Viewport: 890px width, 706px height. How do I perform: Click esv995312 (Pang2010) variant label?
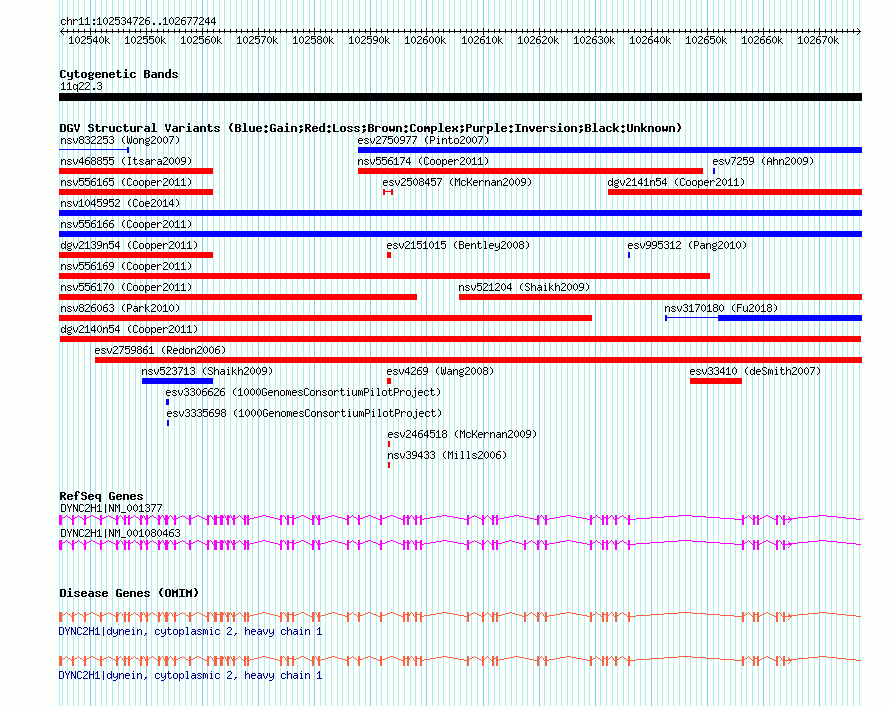[687, 245]
